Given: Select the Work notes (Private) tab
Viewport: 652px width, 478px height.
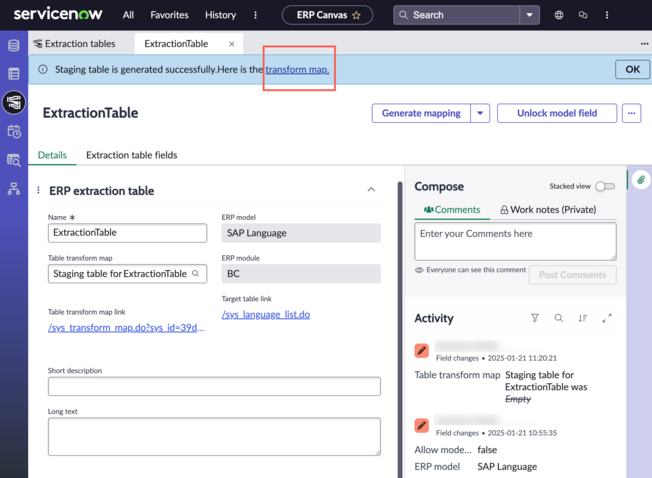Looking at the screenshot, I should tap(548, 209).
